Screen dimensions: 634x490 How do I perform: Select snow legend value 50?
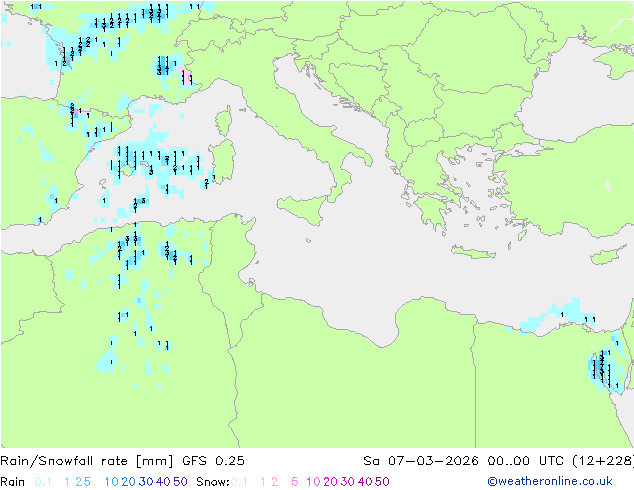click(382, 482)
